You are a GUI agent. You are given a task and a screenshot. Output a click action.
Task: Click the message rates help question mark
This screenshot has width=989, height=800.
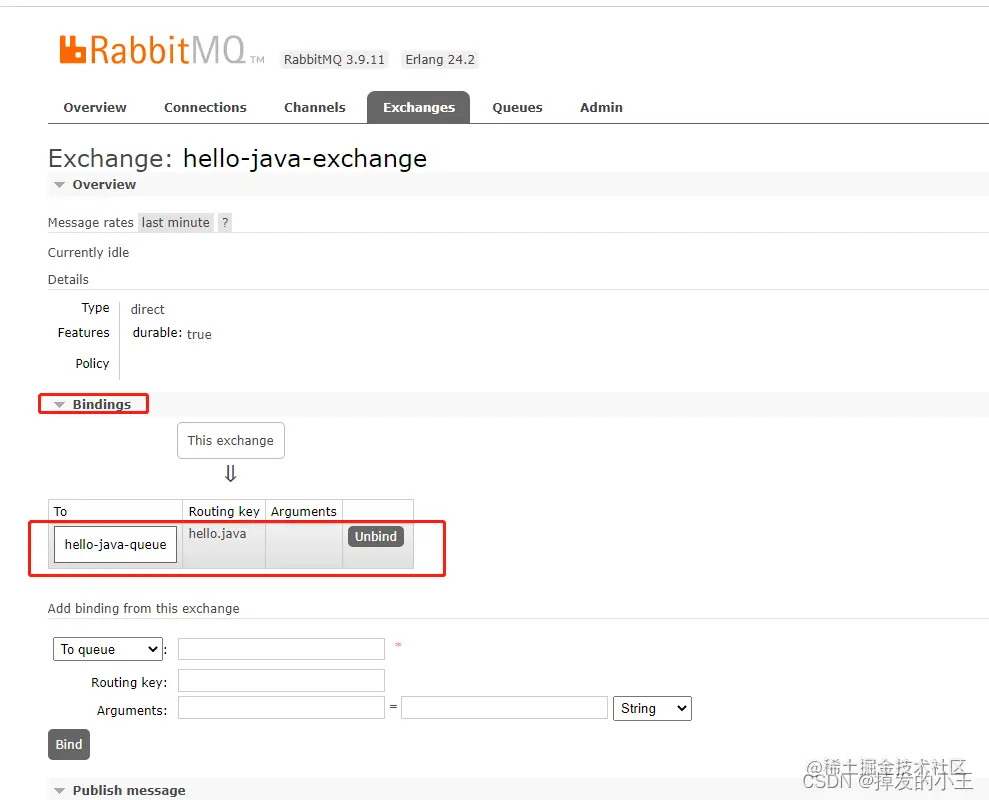(x=225, y=223)
